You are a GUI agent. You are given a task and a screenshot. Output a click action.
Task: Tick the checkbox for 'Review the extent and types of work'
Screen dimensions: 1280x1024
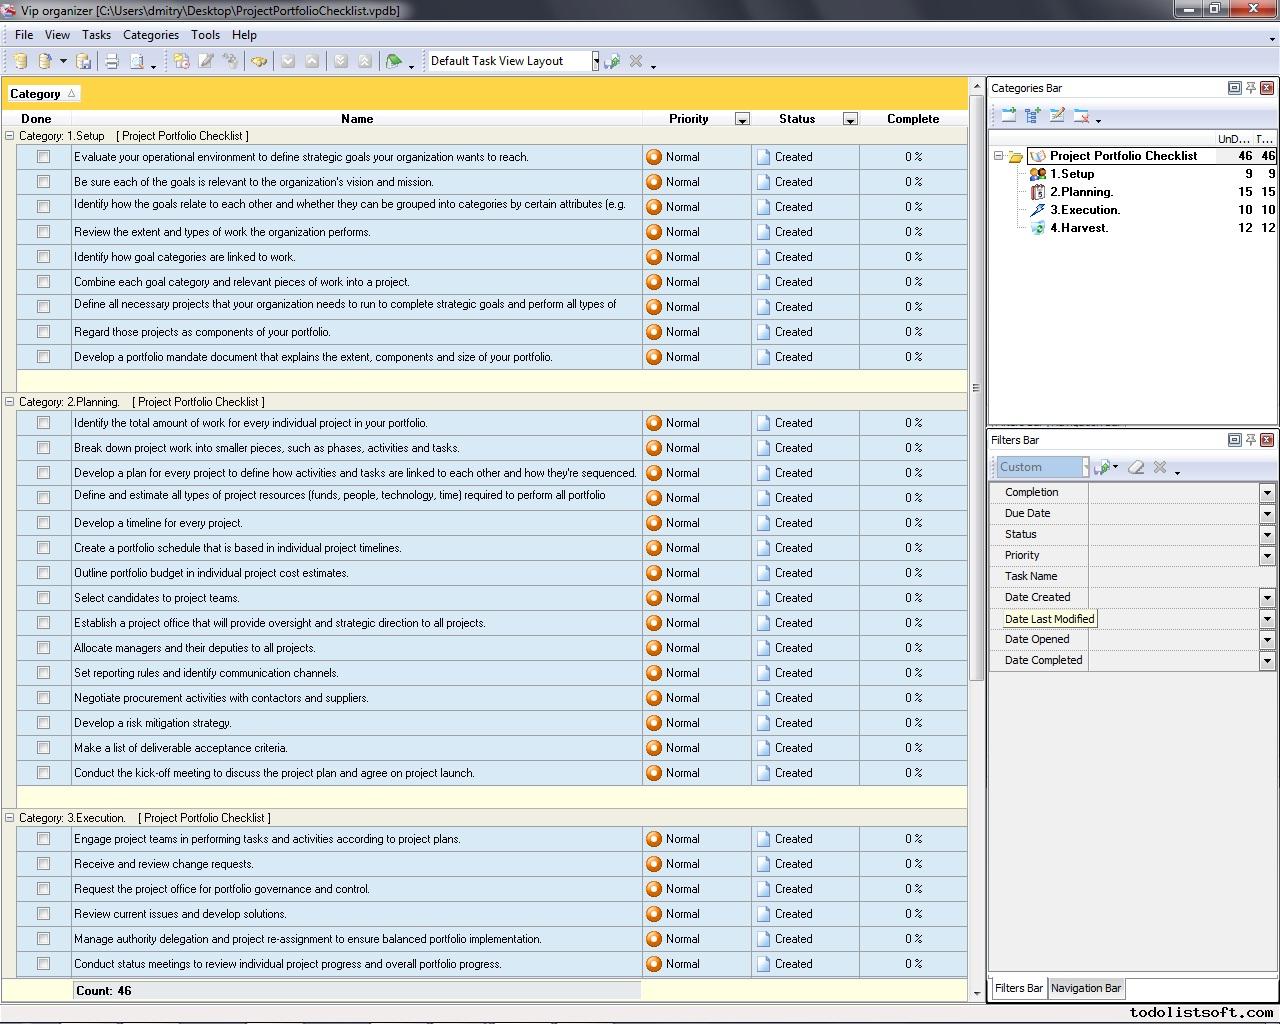43,232
